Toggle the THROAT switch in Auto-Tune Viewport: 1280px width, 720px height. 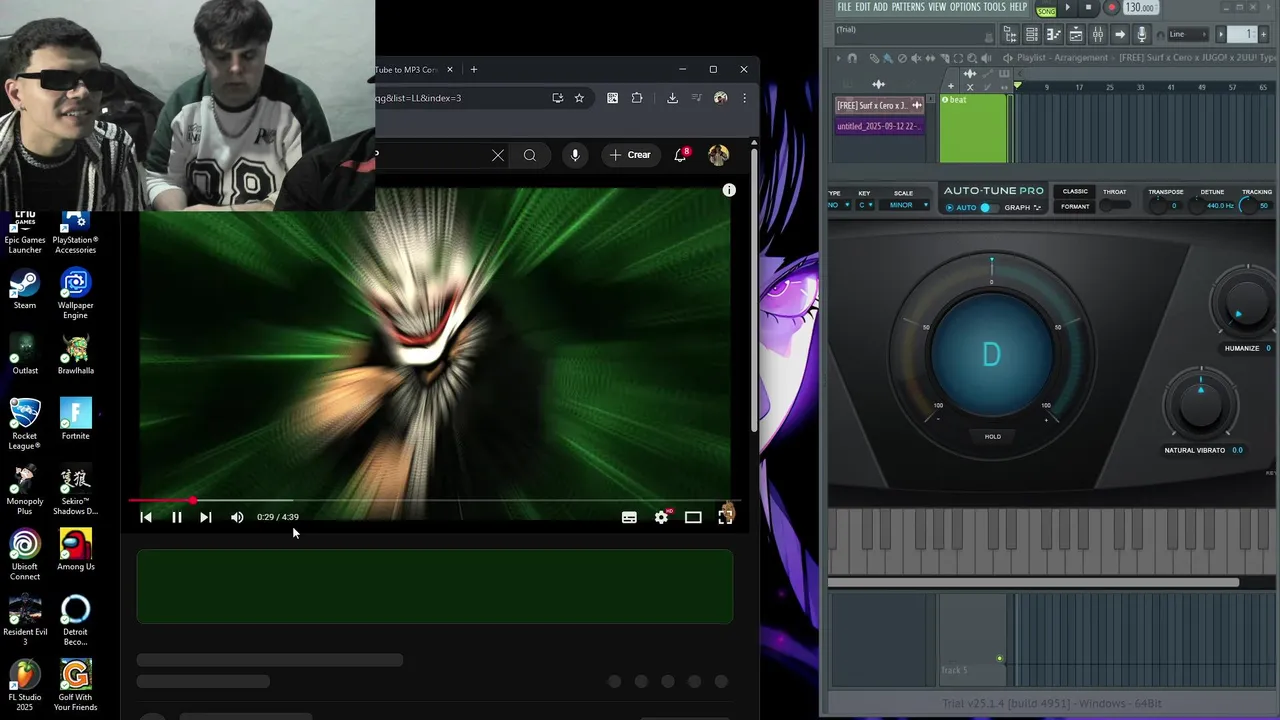click(1113, 205)
